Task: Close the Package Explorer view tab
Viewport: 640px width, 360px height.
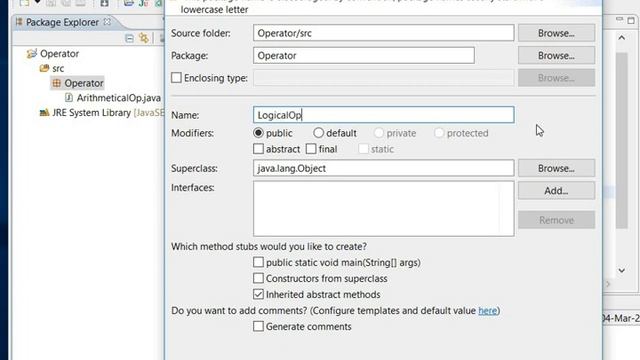Action: 107,22
